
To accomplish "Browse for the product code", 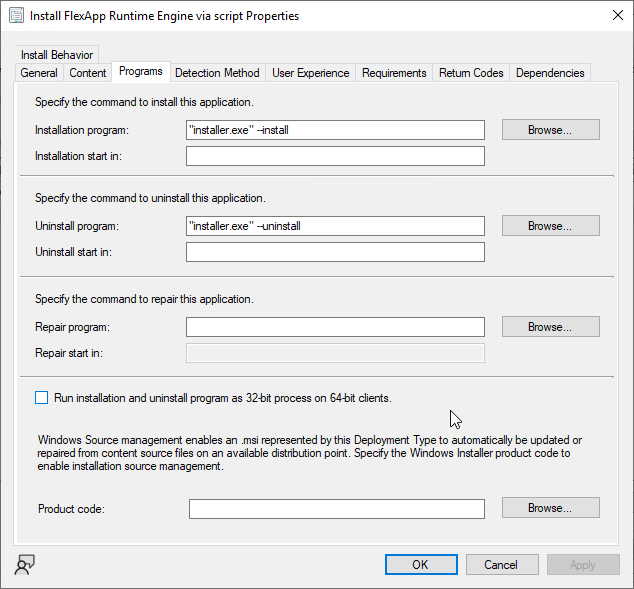I will pyautogui.click(x=550, y=508).
